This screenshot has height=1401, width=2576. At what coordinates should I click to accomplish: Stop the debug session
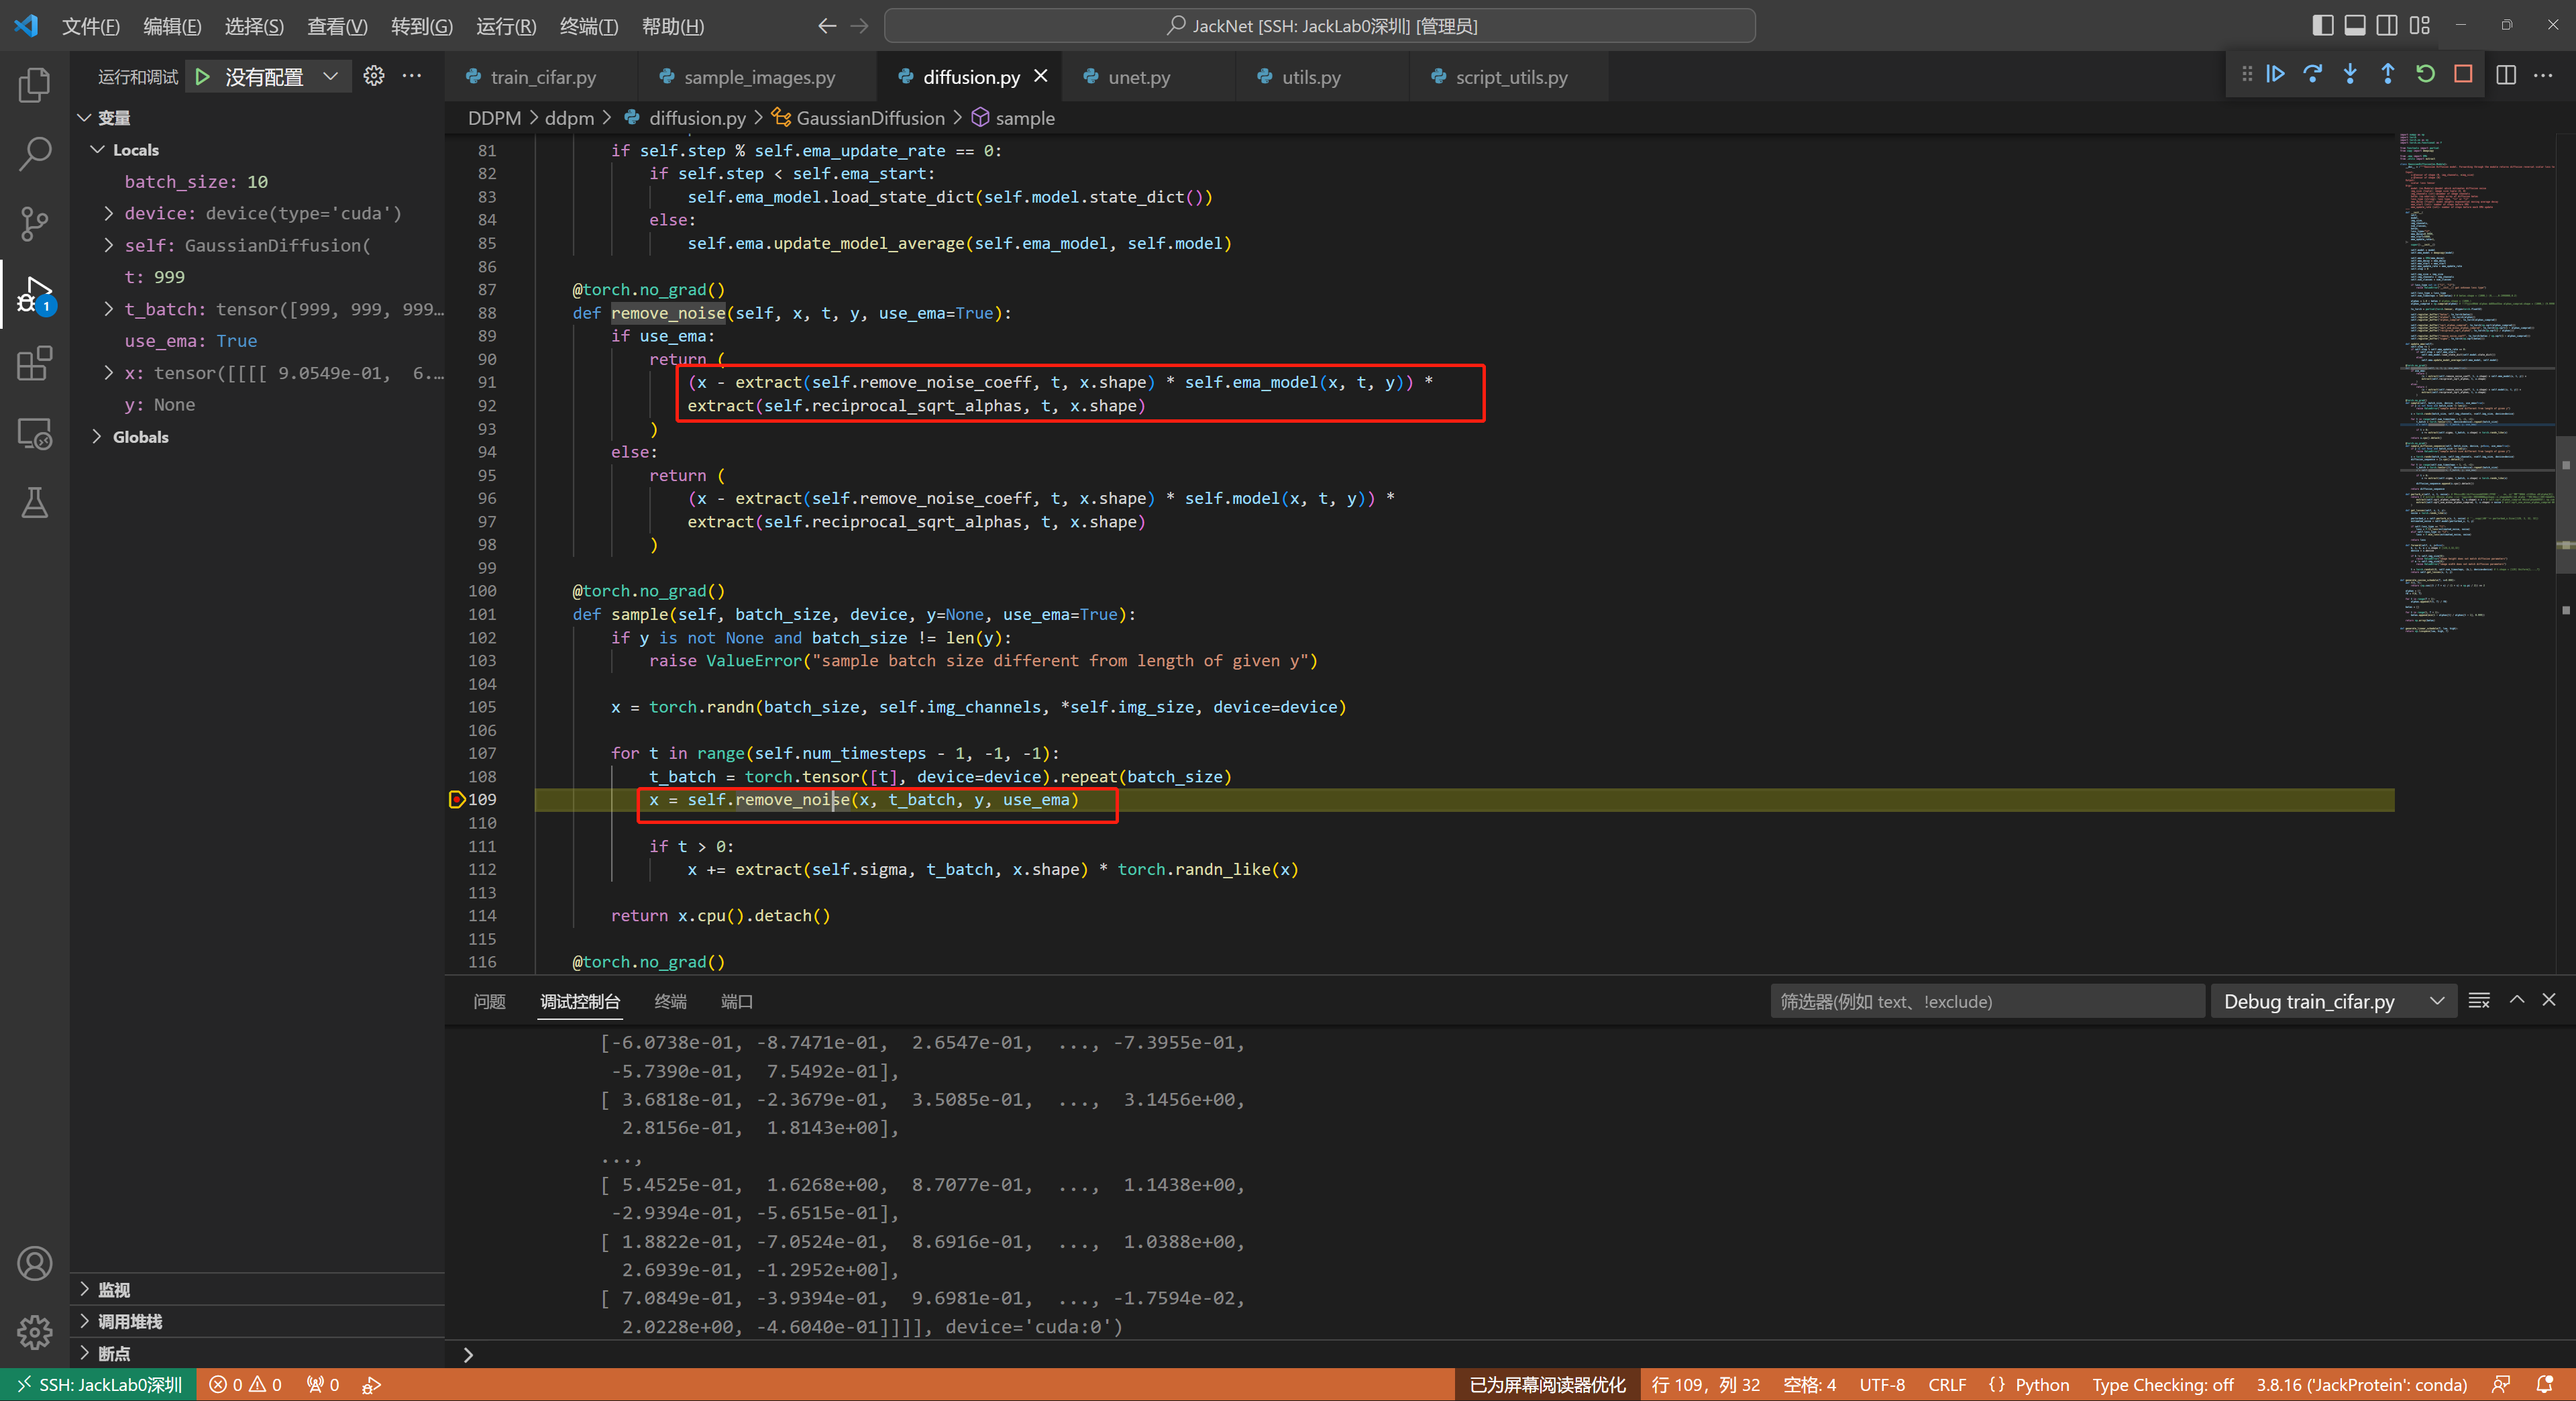[x=2463, y=74]
